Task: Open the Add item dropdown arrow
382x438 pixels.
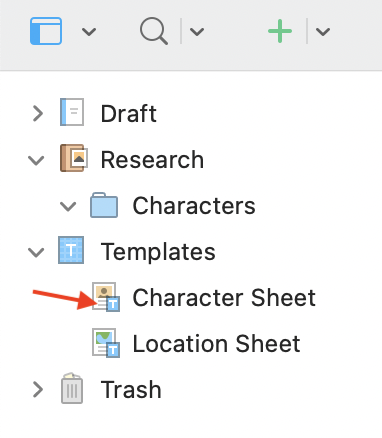Action: click(323, 32)
